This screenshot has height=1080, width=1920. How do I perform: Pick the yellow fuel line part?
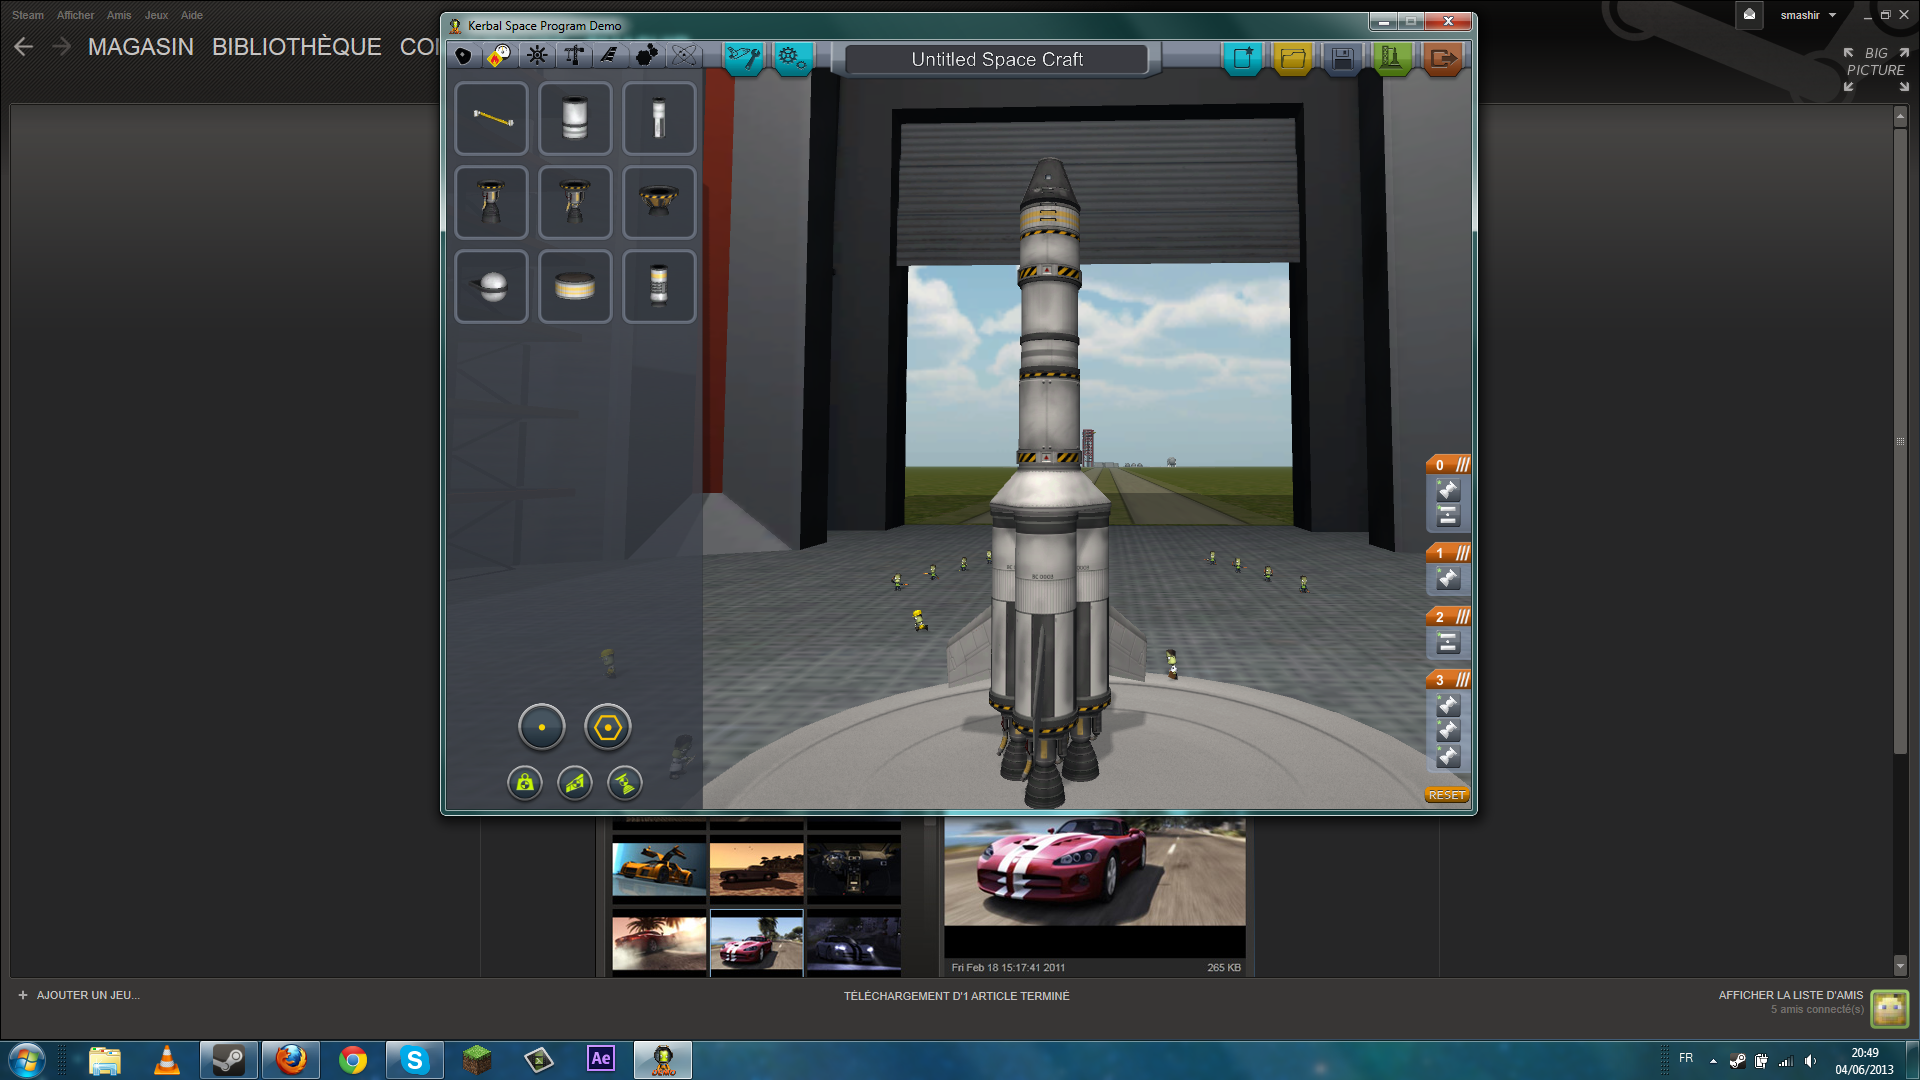point(491,119)
